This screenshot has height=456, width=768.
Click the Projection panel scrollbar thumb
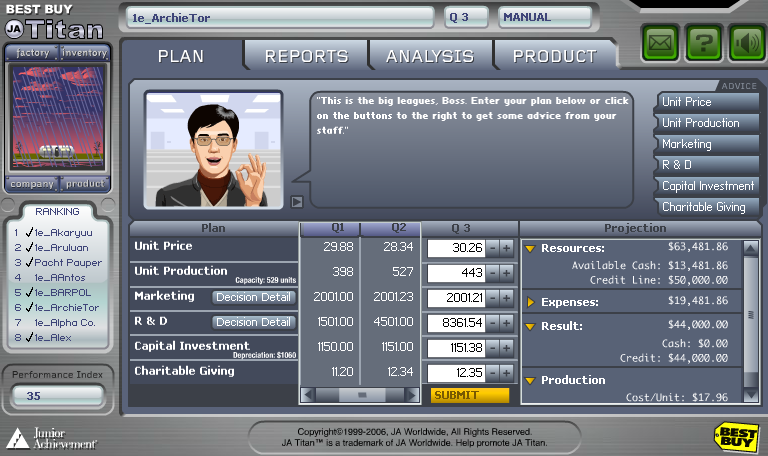tap(751, 315)
